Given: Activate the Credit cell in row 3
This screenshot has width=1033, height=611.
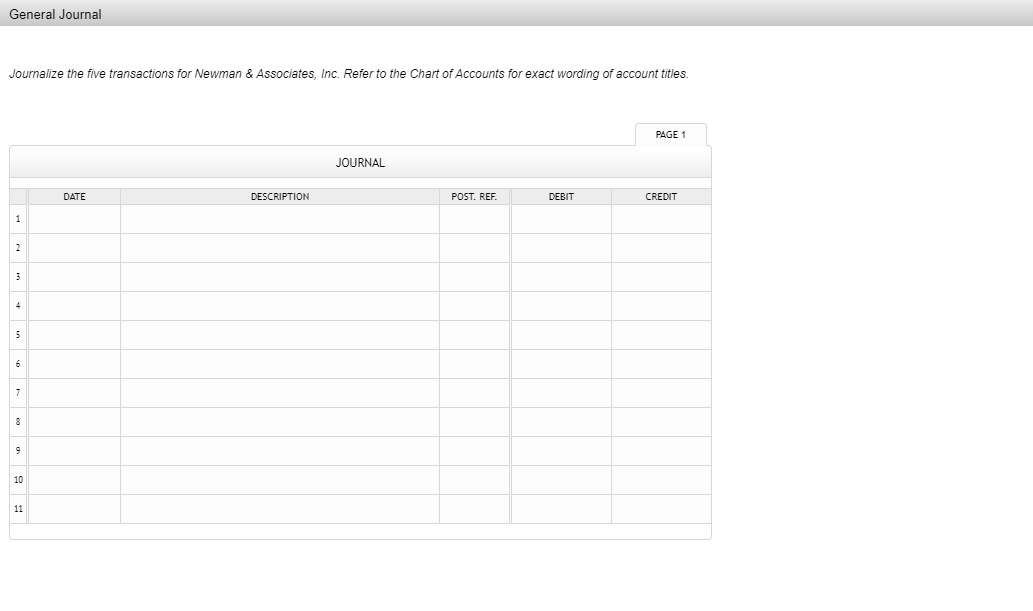Looking at the screenshot, I should (x=661, y=277).
